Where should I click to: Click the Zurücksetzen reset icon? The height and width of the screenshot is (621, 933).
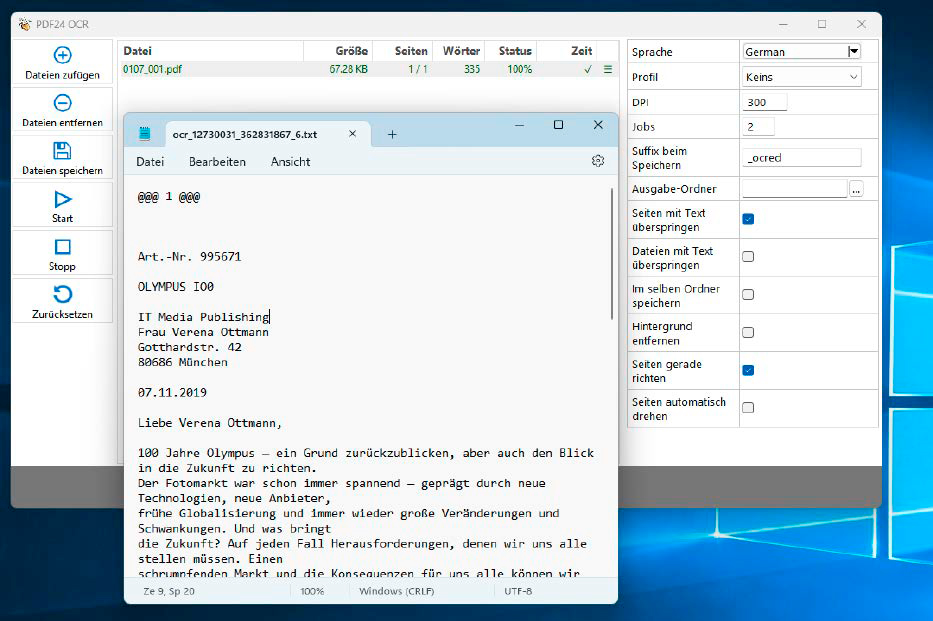[62, 294]
